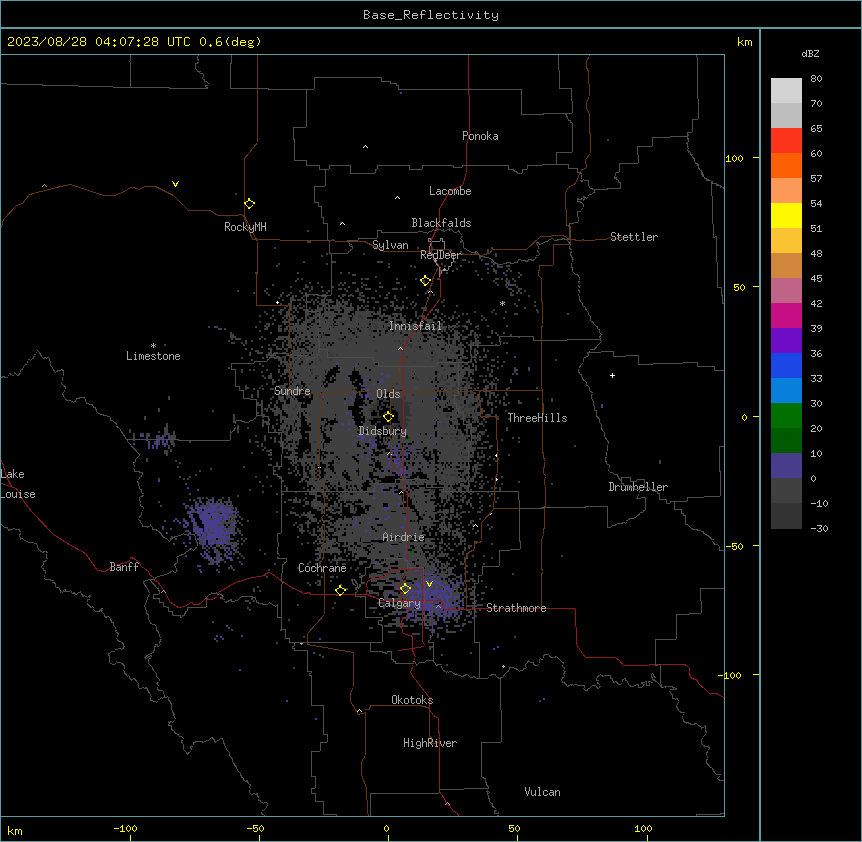The height and width of the screenshot is (842, 862).
Task: Click the -100 tick label on bottom axis
Action: point(125,829)
